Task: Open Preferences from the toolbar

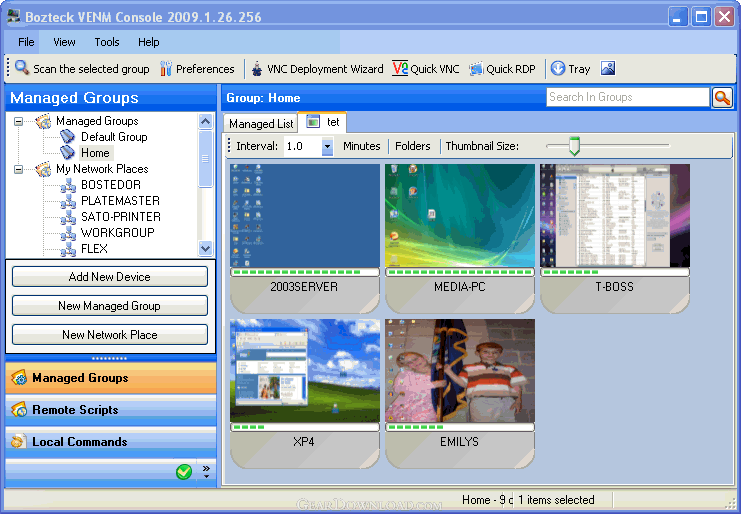Action: pyautogui.click(x=197, y=69)
